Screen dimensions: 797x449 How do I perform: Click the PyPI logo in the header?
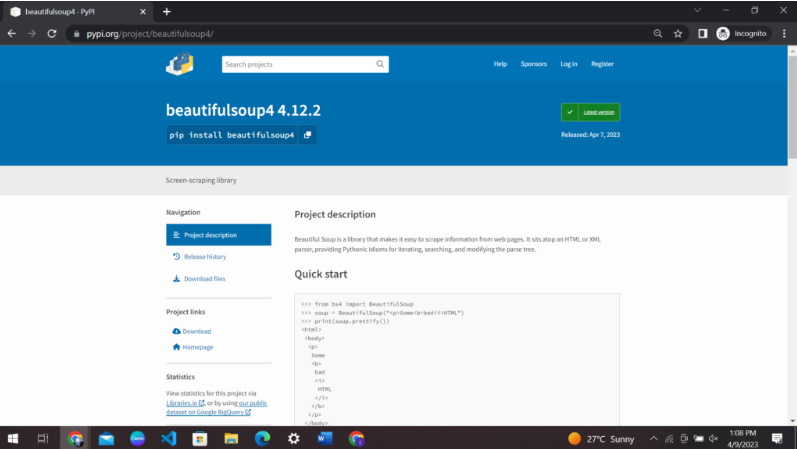179,64
